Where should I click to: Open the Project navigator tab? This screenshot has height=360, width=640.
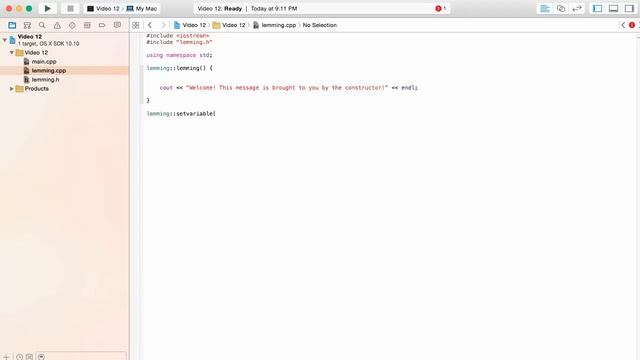pos(12,25)
